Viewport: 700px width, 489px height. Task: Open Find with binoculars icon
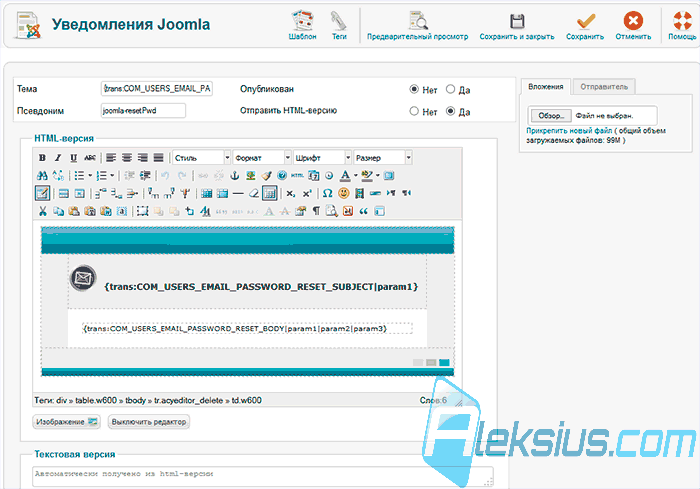click(42, 176)
